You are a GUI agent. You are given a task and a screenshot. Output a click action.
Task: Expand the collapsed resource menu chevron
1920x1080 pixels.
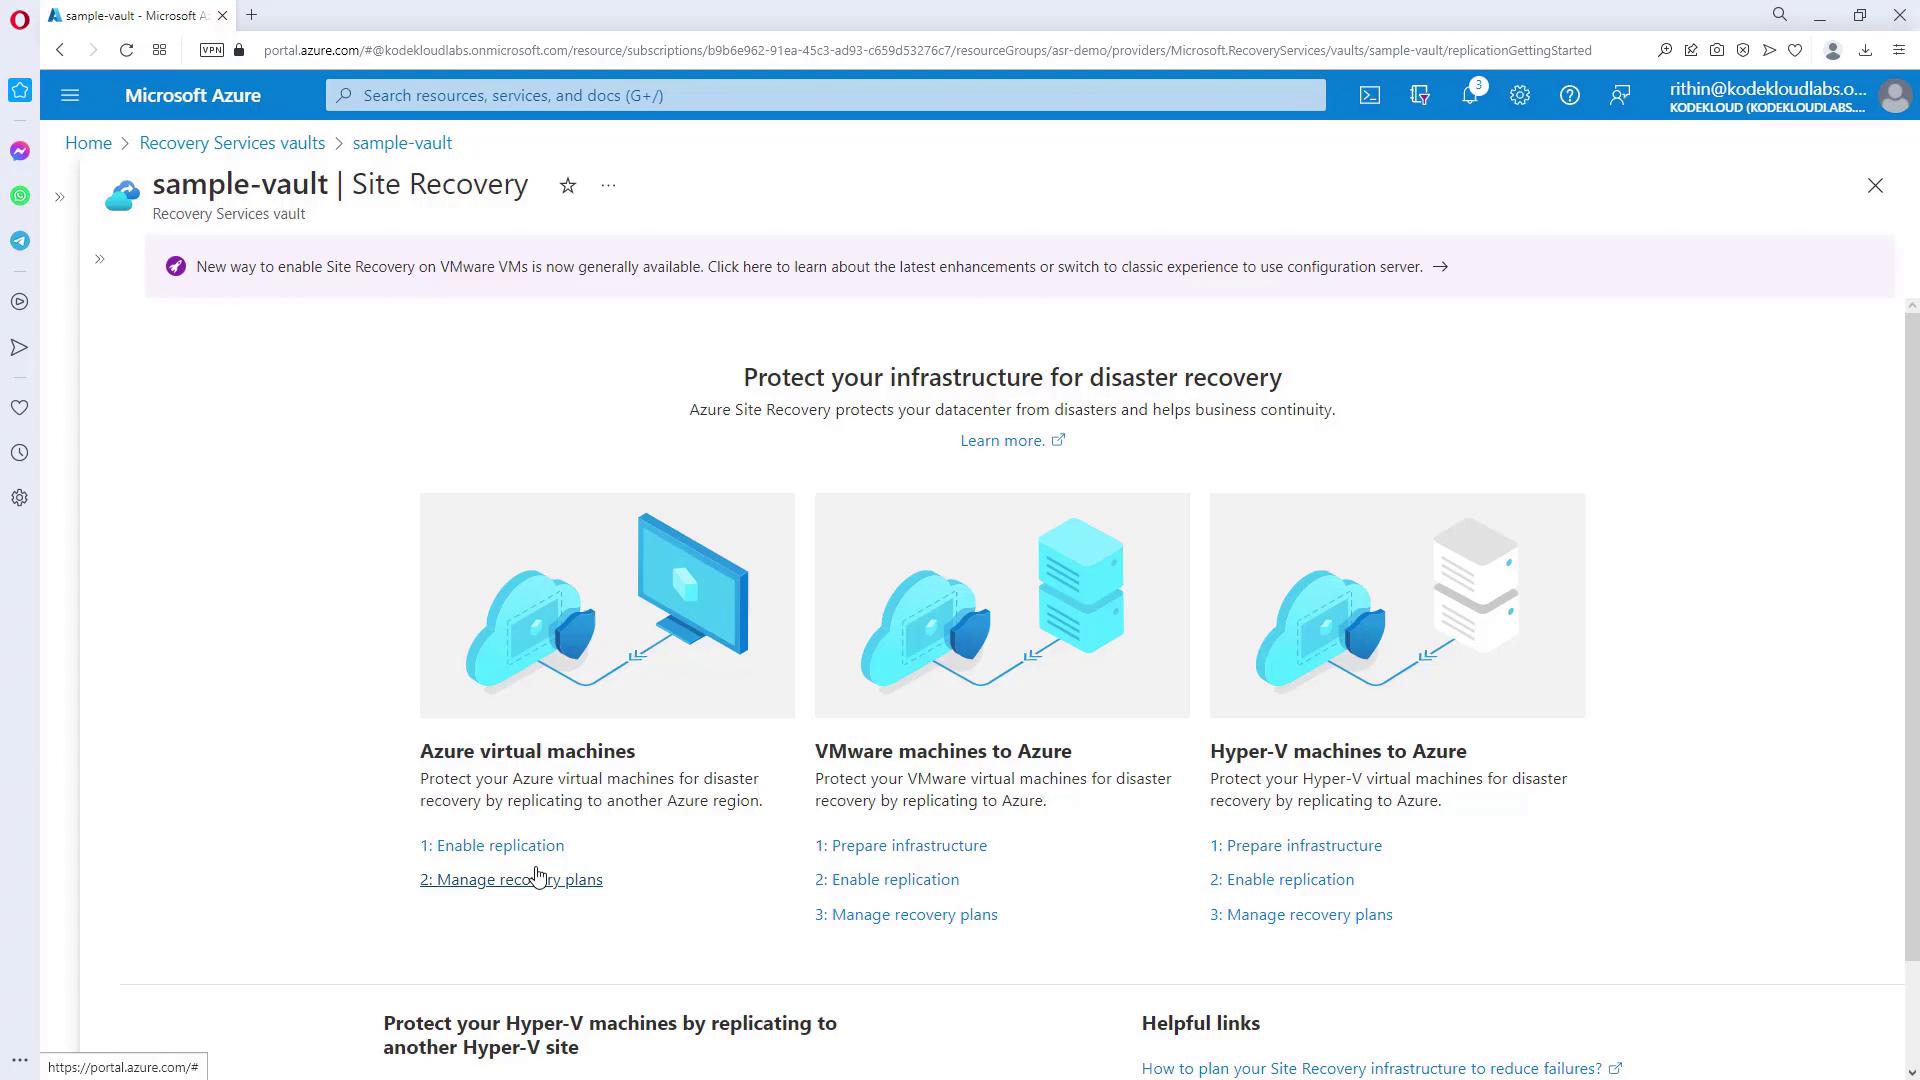(x=100, y=259)
